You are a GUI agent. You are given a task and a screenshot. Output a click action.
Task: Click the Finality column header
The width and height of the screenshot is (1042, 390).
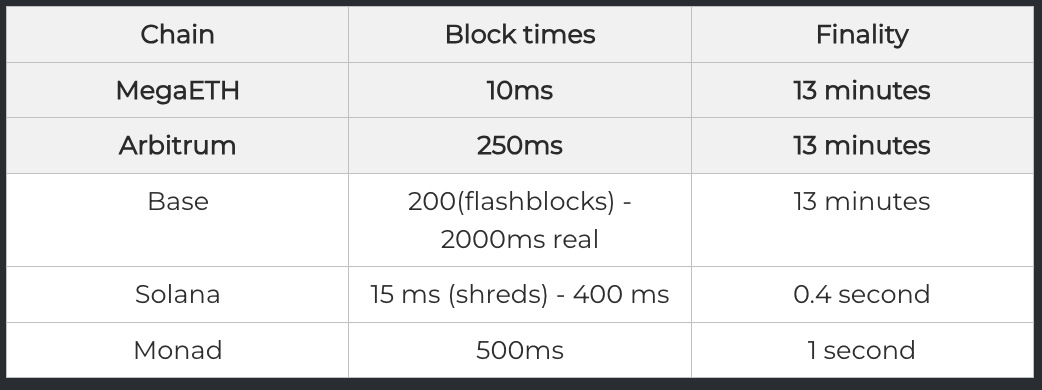pyautogui.click(x=862, y=35)
